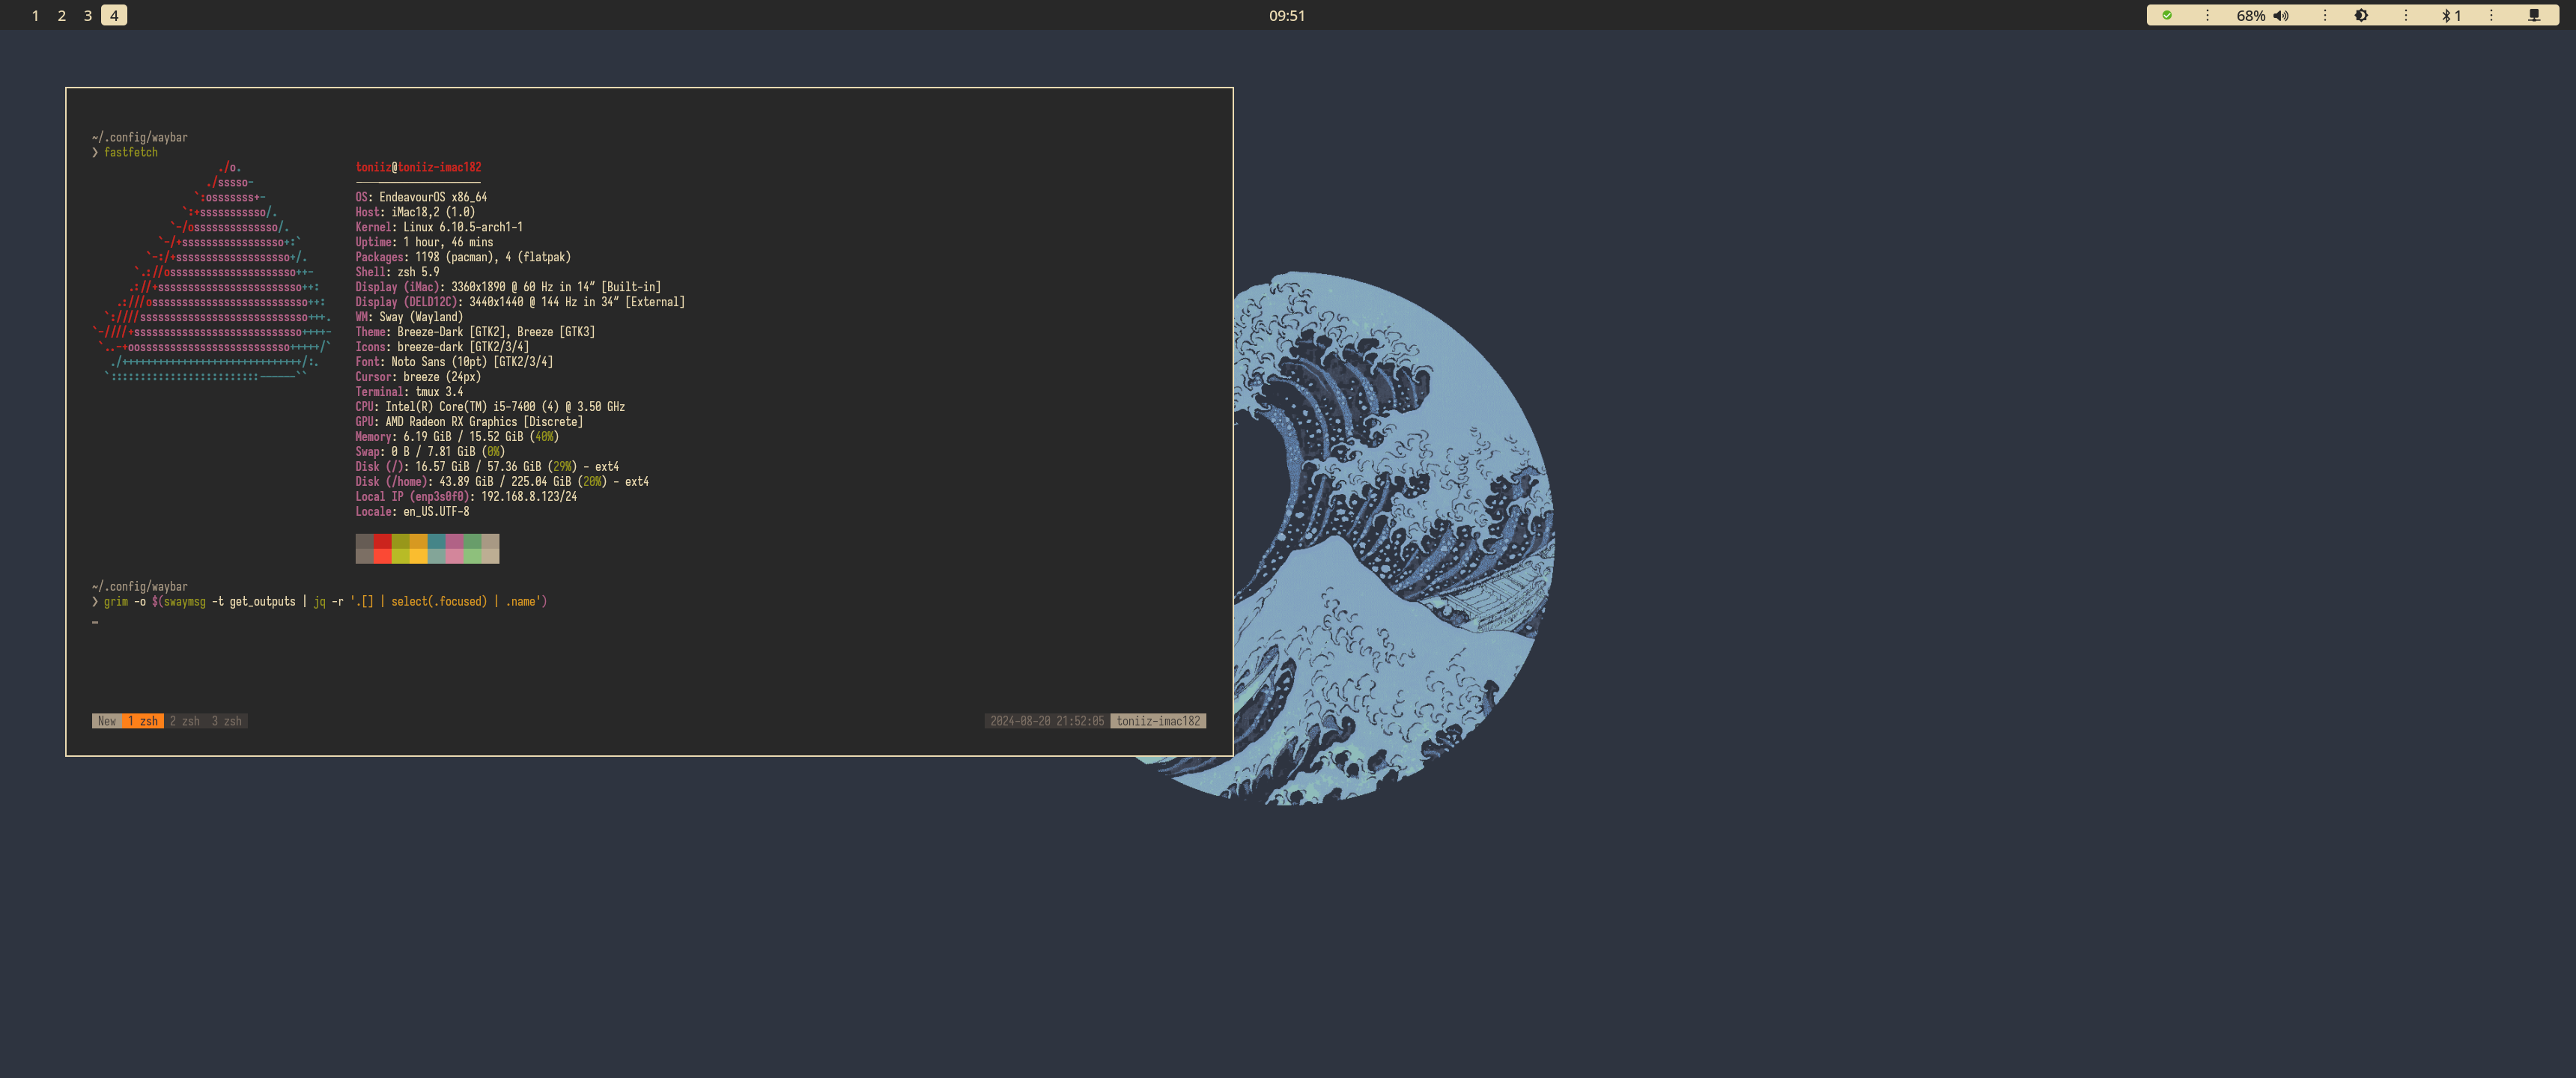Image resolution: width=2576 pixels, height=1078 pixels.
Task: Click the active workspace 4 button
Action: click(114, 15)
